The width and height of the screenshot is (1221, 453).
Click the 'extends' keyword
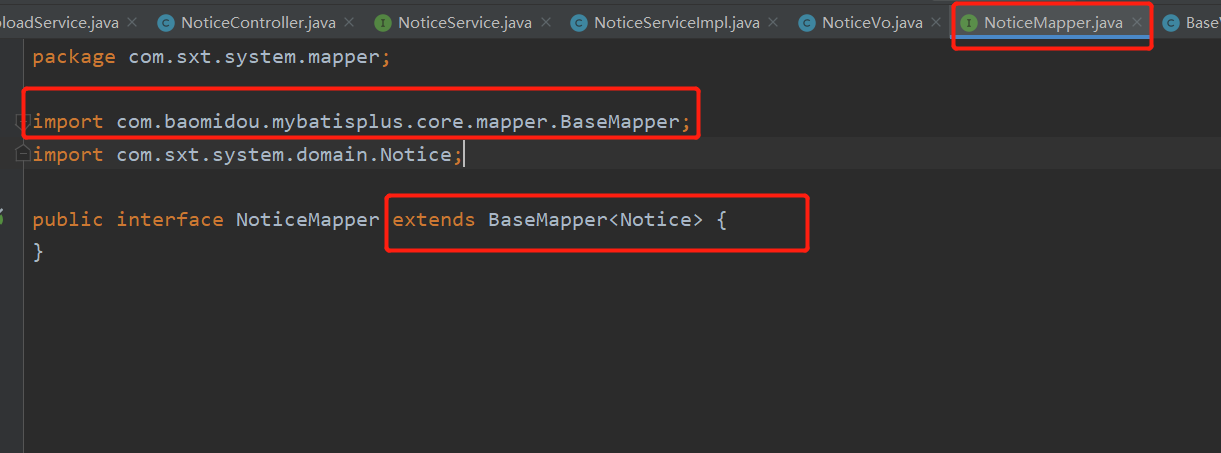point(434,219)
